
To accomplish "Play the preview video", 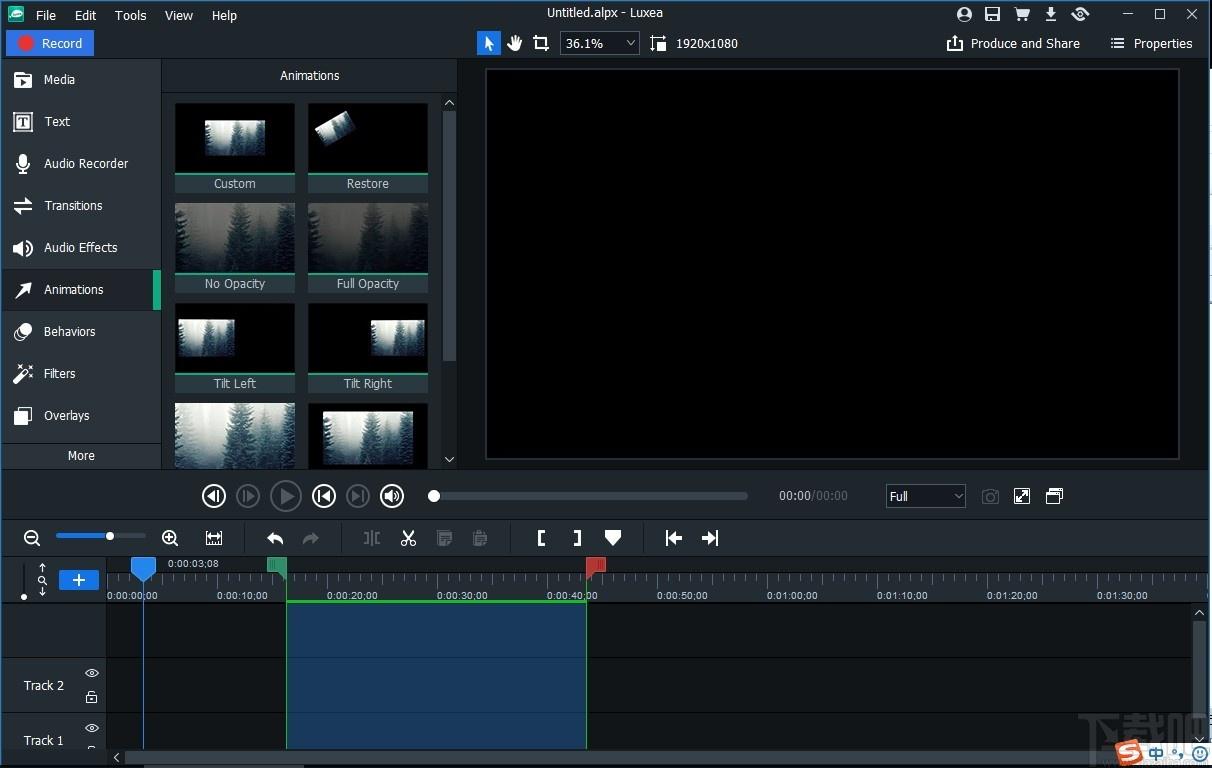I will [285, 495].
